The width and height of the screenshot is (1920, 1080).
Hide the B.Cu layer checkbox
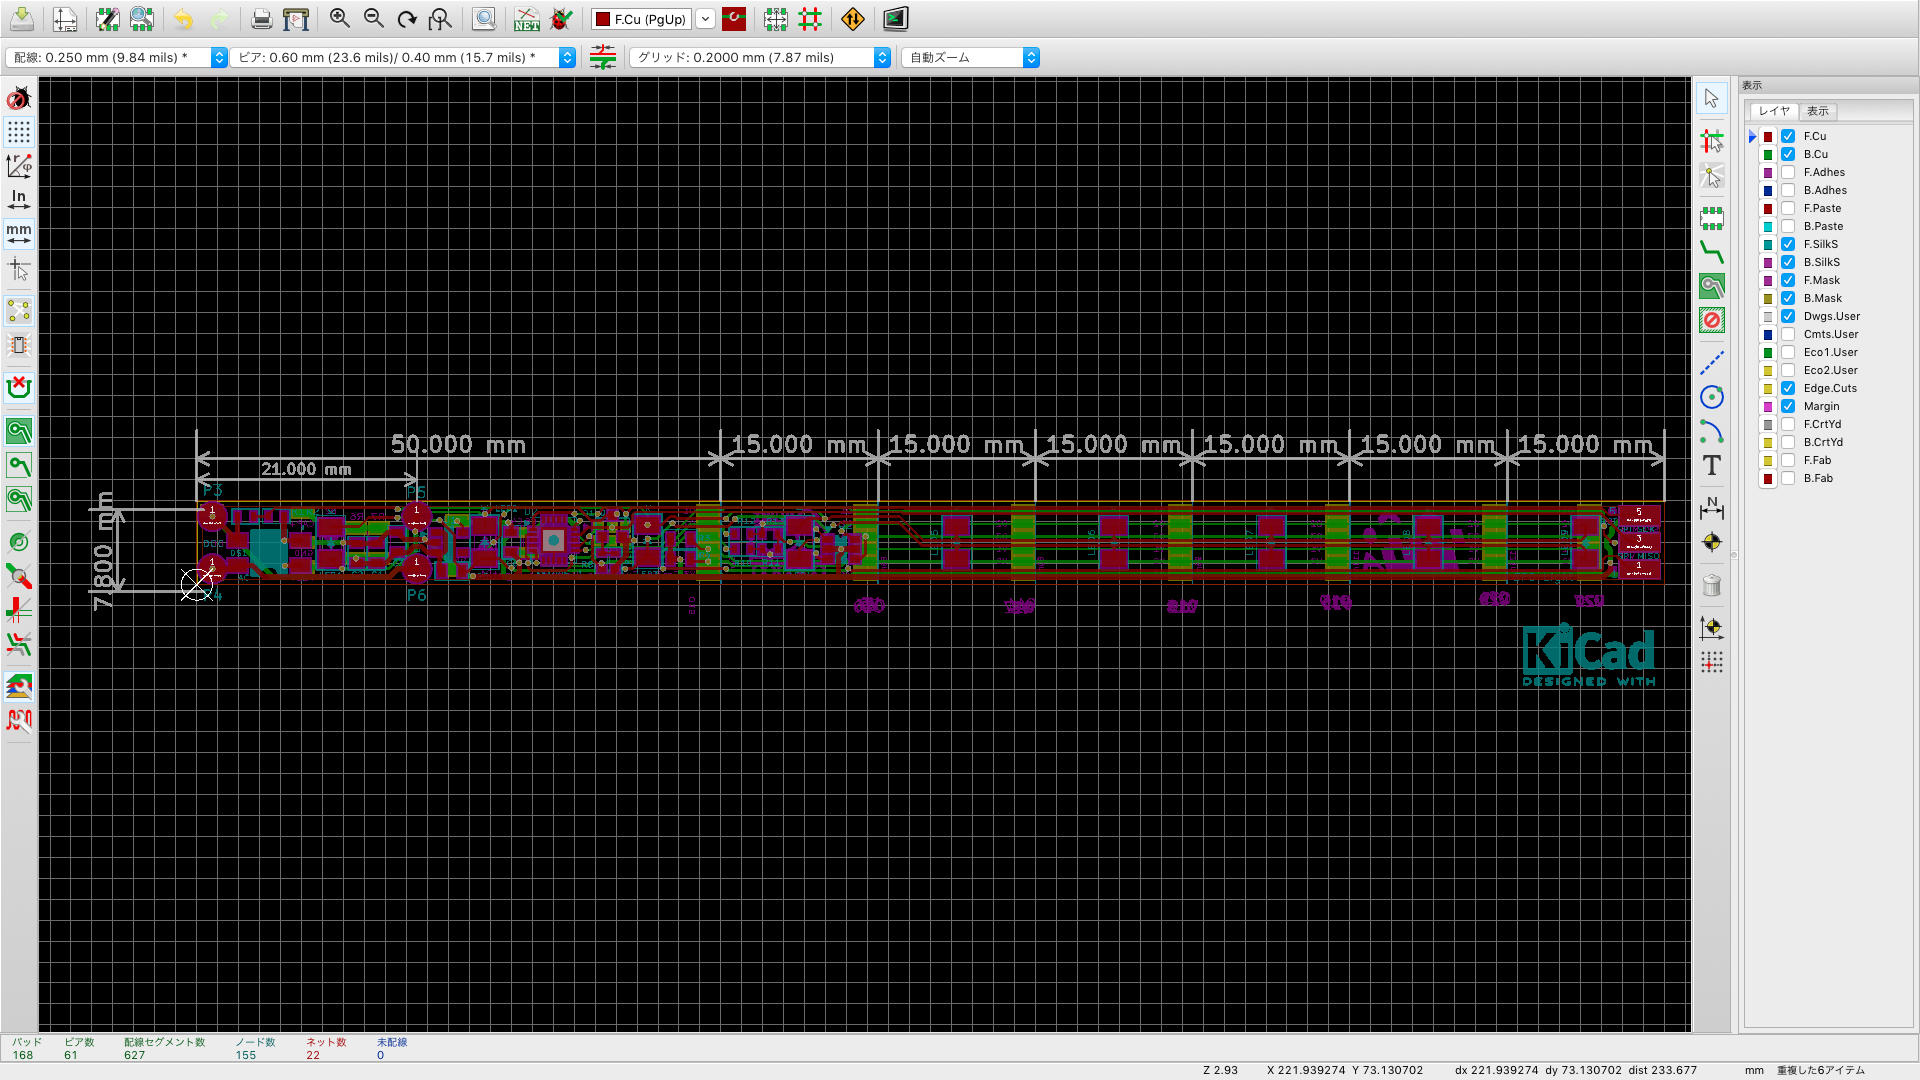[1788, 154]
